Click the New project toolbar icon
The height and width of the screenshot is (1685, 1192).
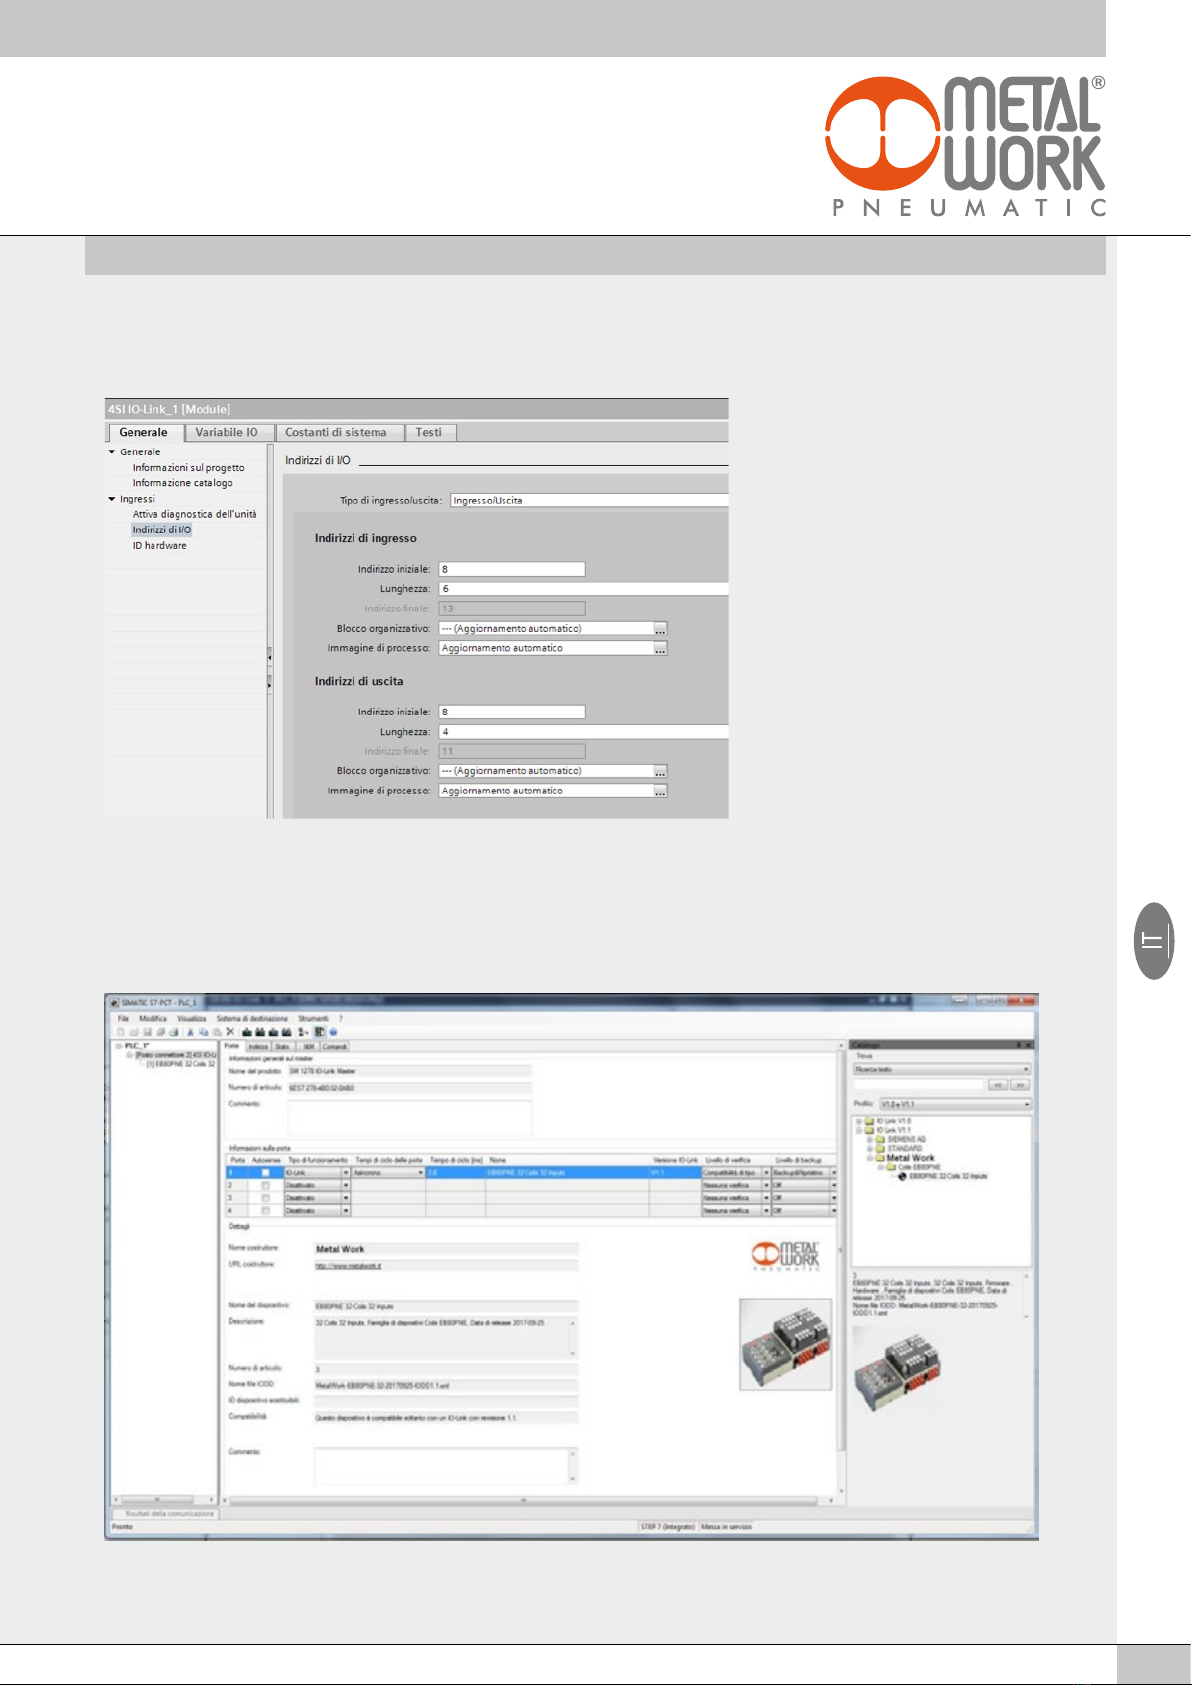click(x=121, y=1032)
